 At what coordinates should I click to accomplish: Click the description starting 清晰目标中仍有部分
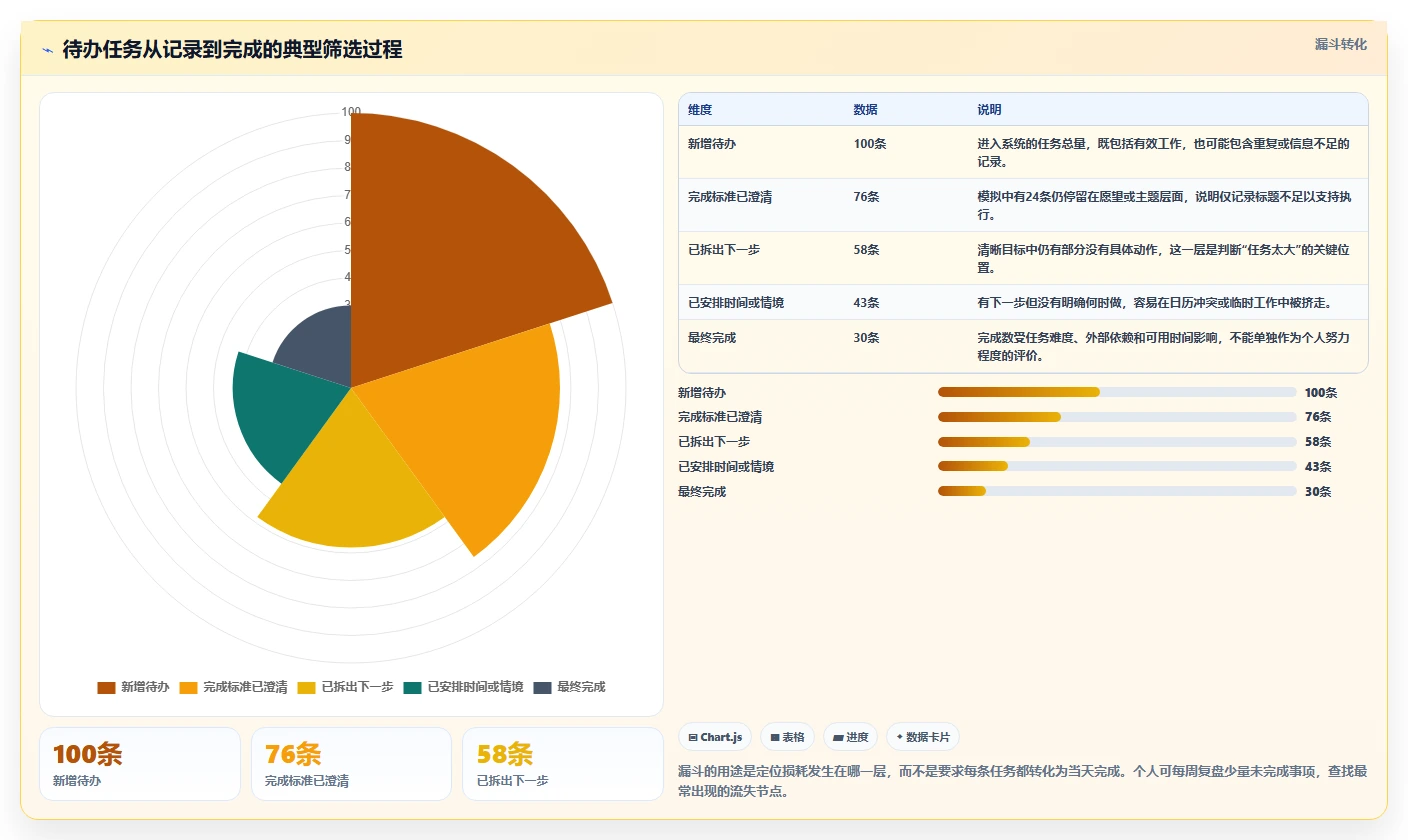point(1163,258)
